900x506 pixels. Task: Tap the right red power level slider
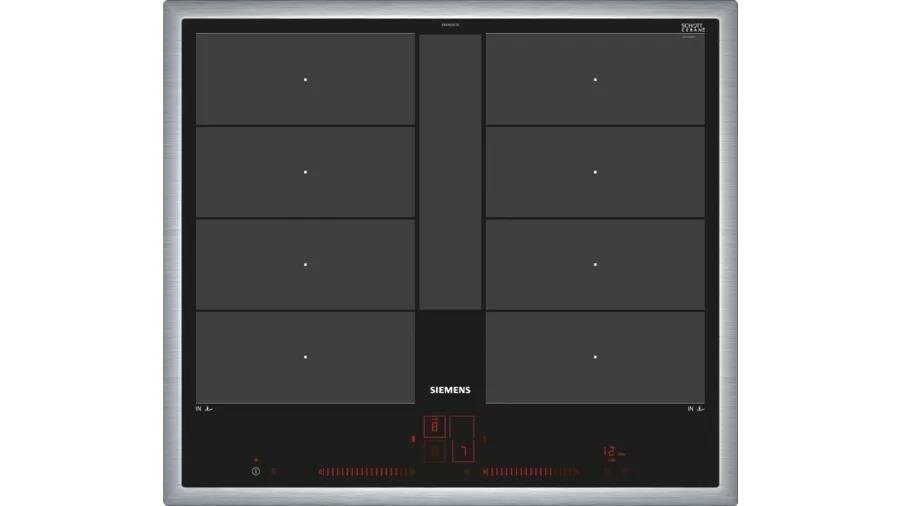(x=530, y=471)
